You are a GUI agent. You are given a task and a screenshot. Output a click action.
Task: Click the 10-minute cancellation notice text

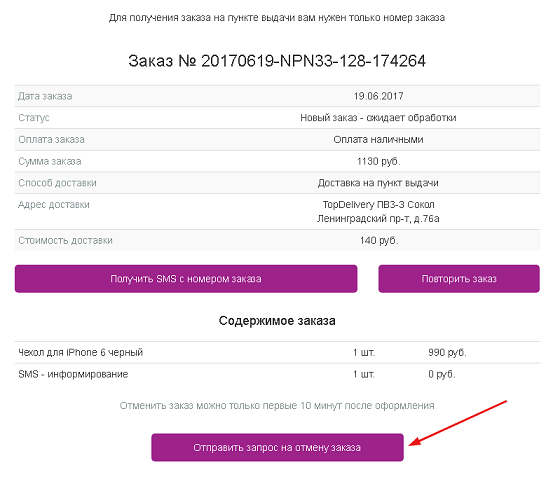277,406
